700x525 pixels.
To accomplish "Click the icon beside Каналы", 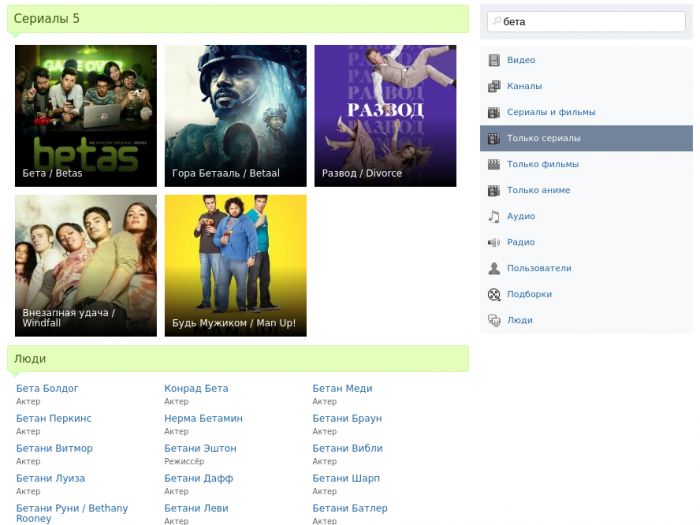I will coord(494,86).
